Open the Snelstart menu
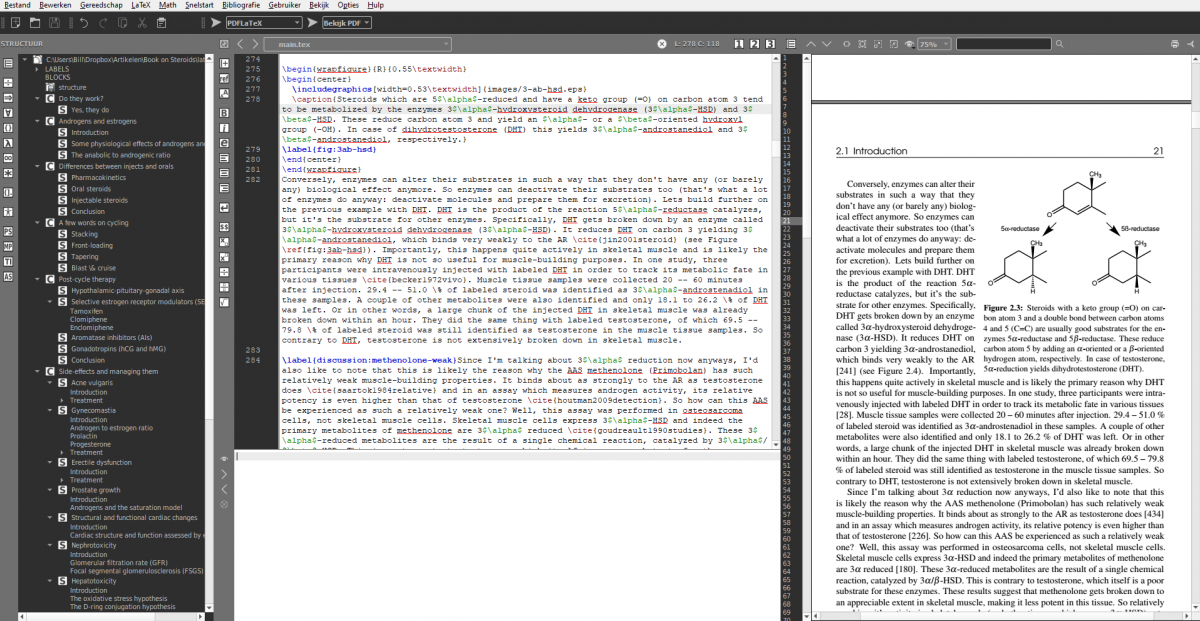 pyautogui.click(x=199, y=5)
